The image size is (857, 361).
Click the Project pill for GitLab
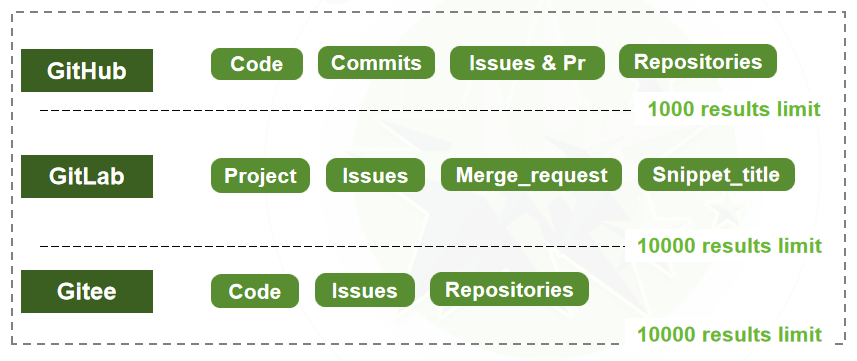click(x=260, y=176)
